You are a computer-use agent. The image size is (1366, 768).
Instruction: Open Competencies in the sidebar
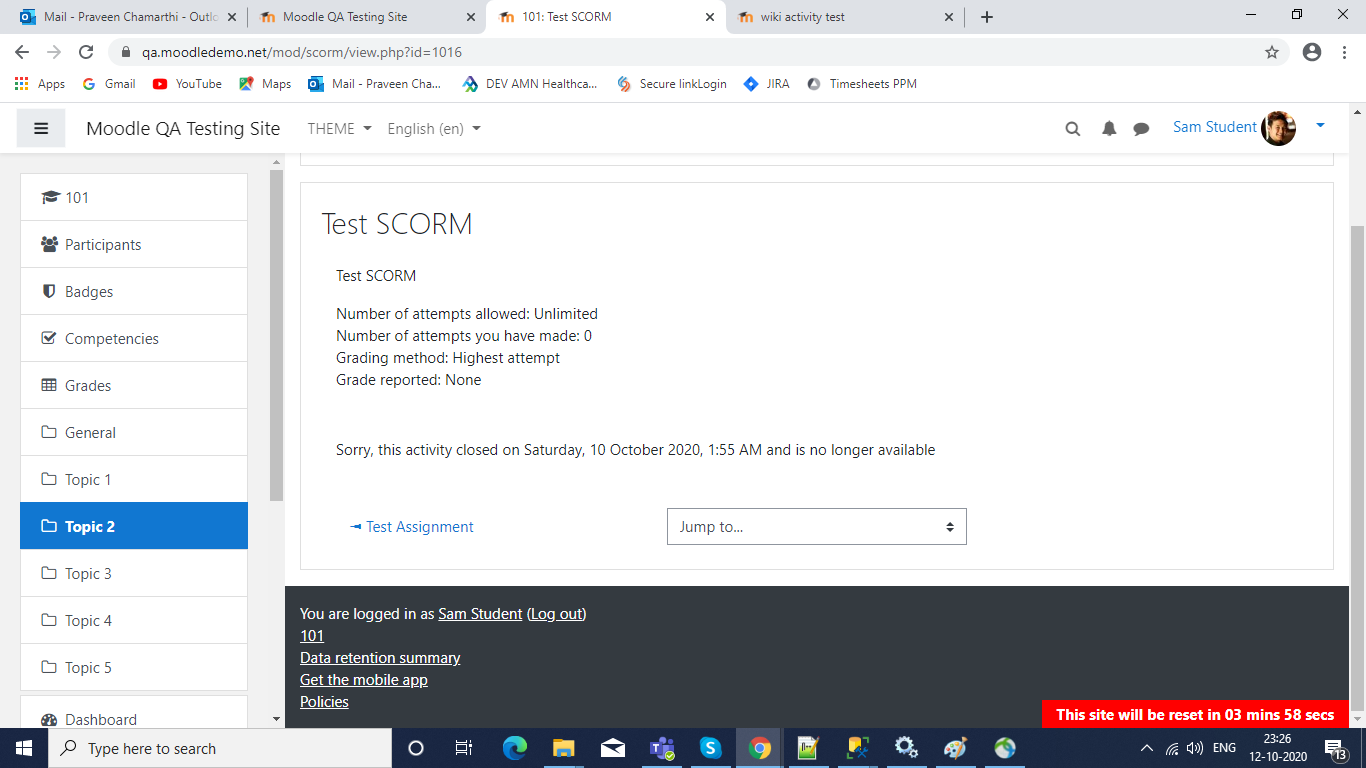[x=134, y=338]
